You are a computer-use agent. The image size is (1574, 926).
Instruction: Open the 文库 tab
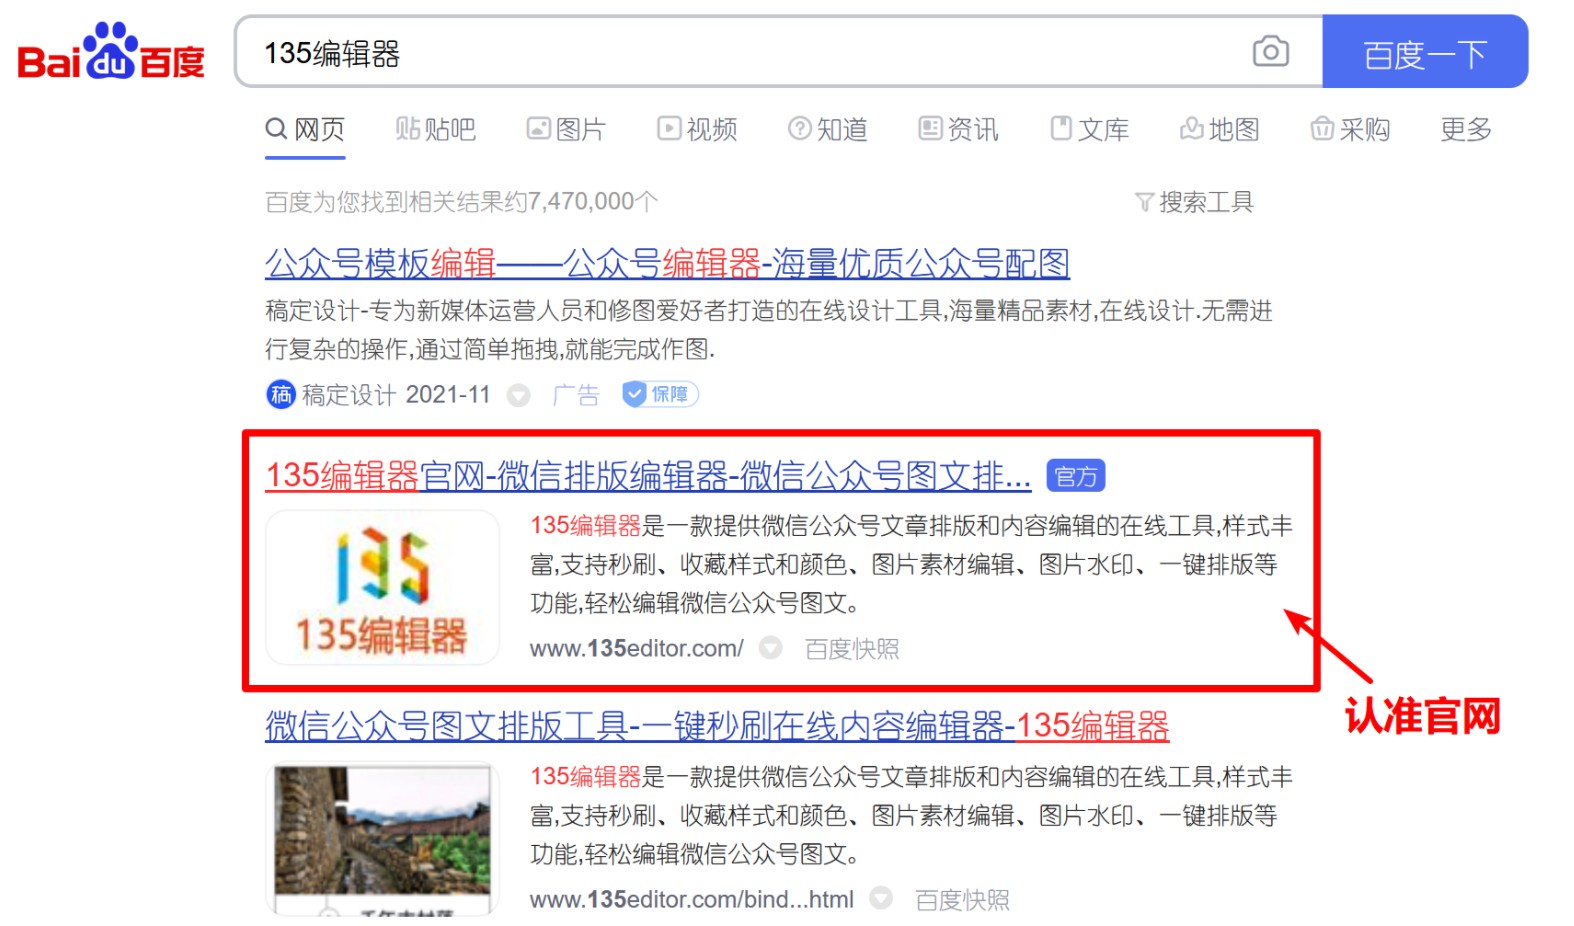(x=1089, y=130)
